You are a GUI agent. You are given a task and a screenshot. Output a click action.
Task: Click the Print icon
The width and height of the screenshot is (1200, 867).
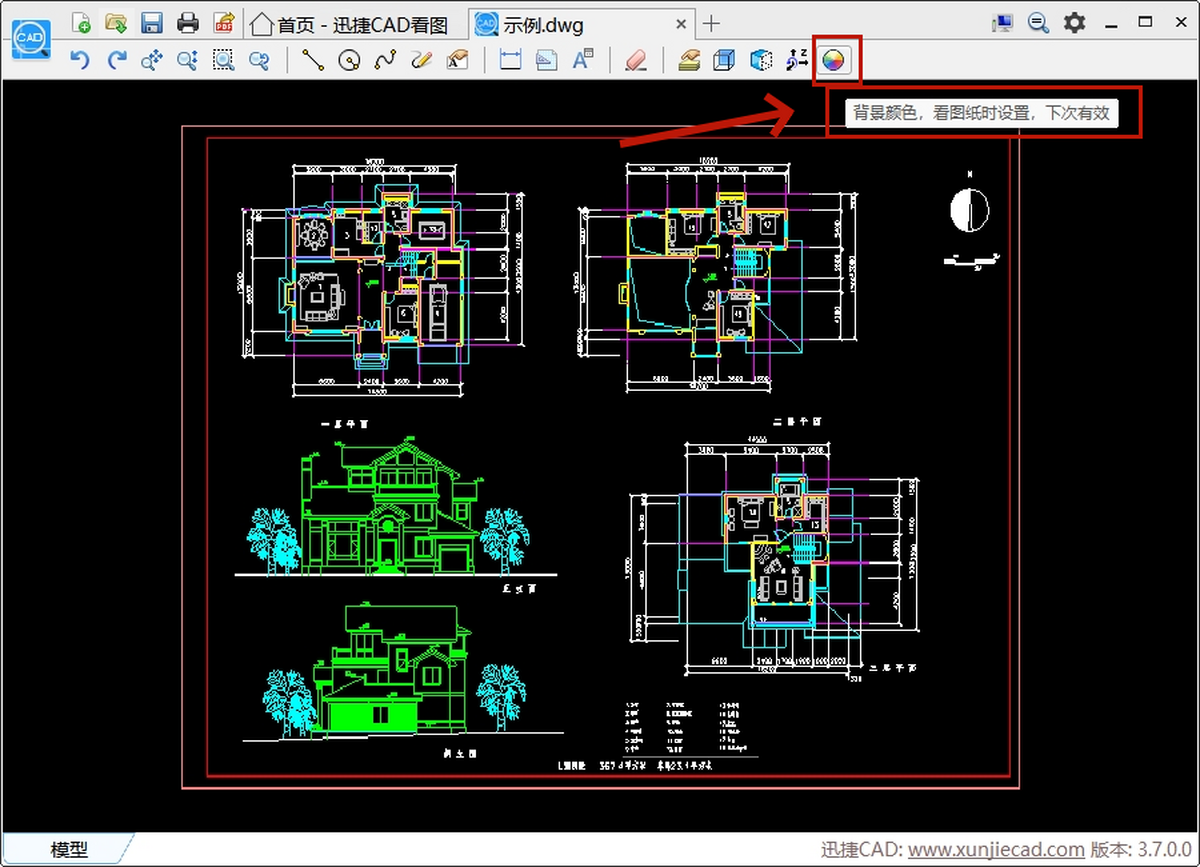click(187, 23)
